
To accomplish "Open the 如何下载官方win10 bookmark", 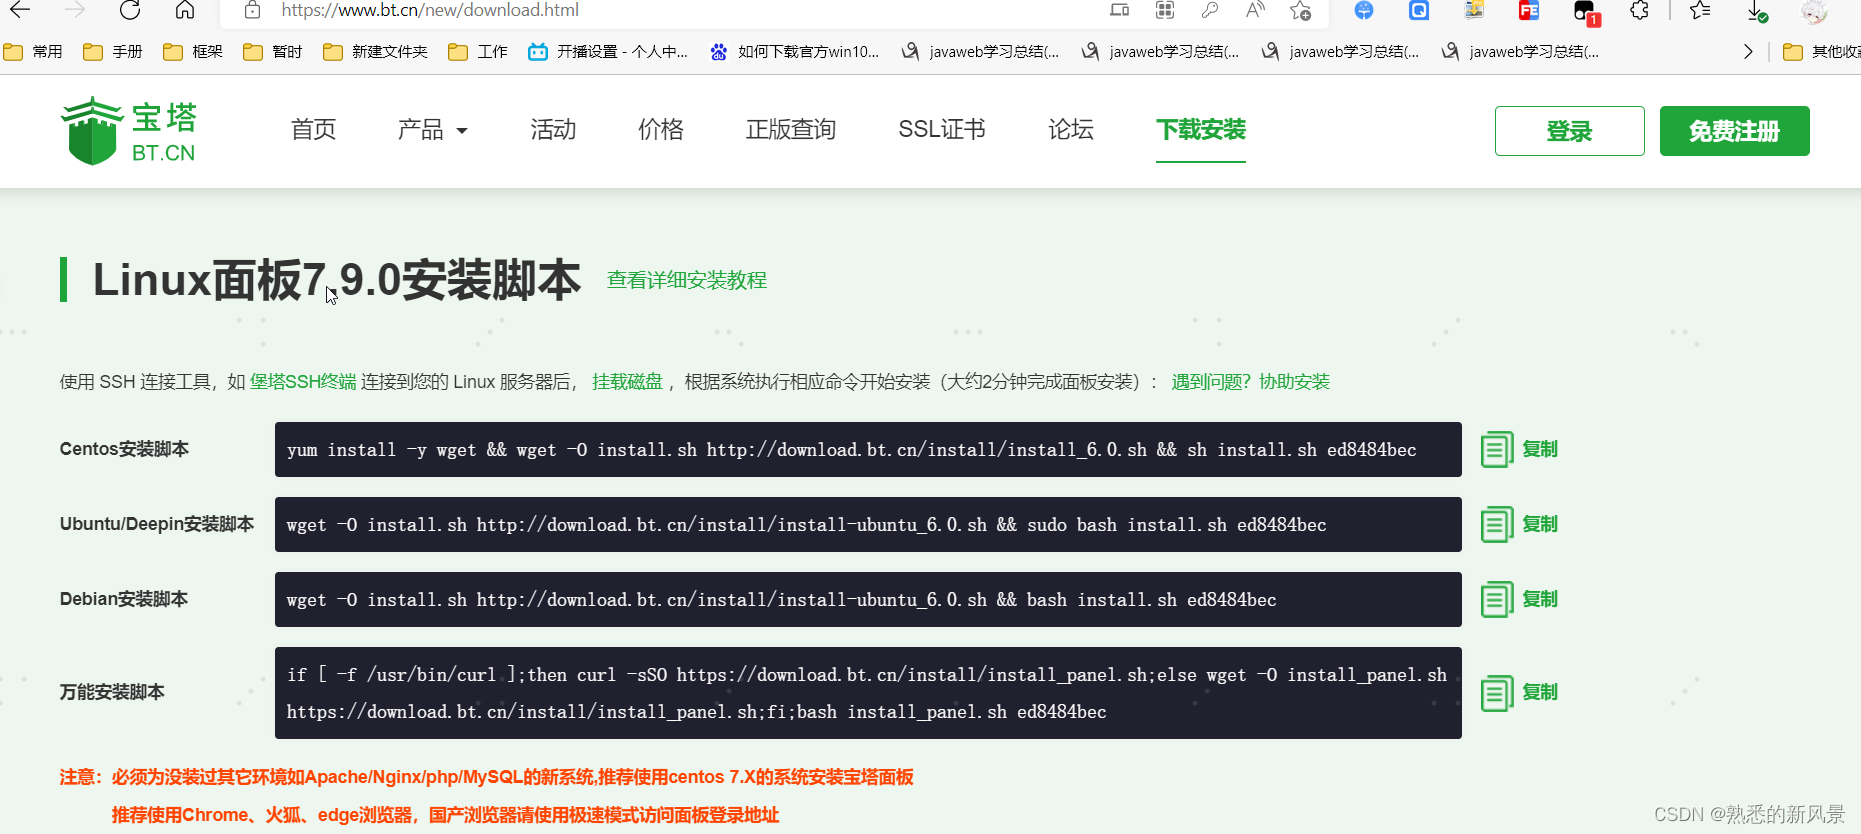I will [x=794, y=52].
